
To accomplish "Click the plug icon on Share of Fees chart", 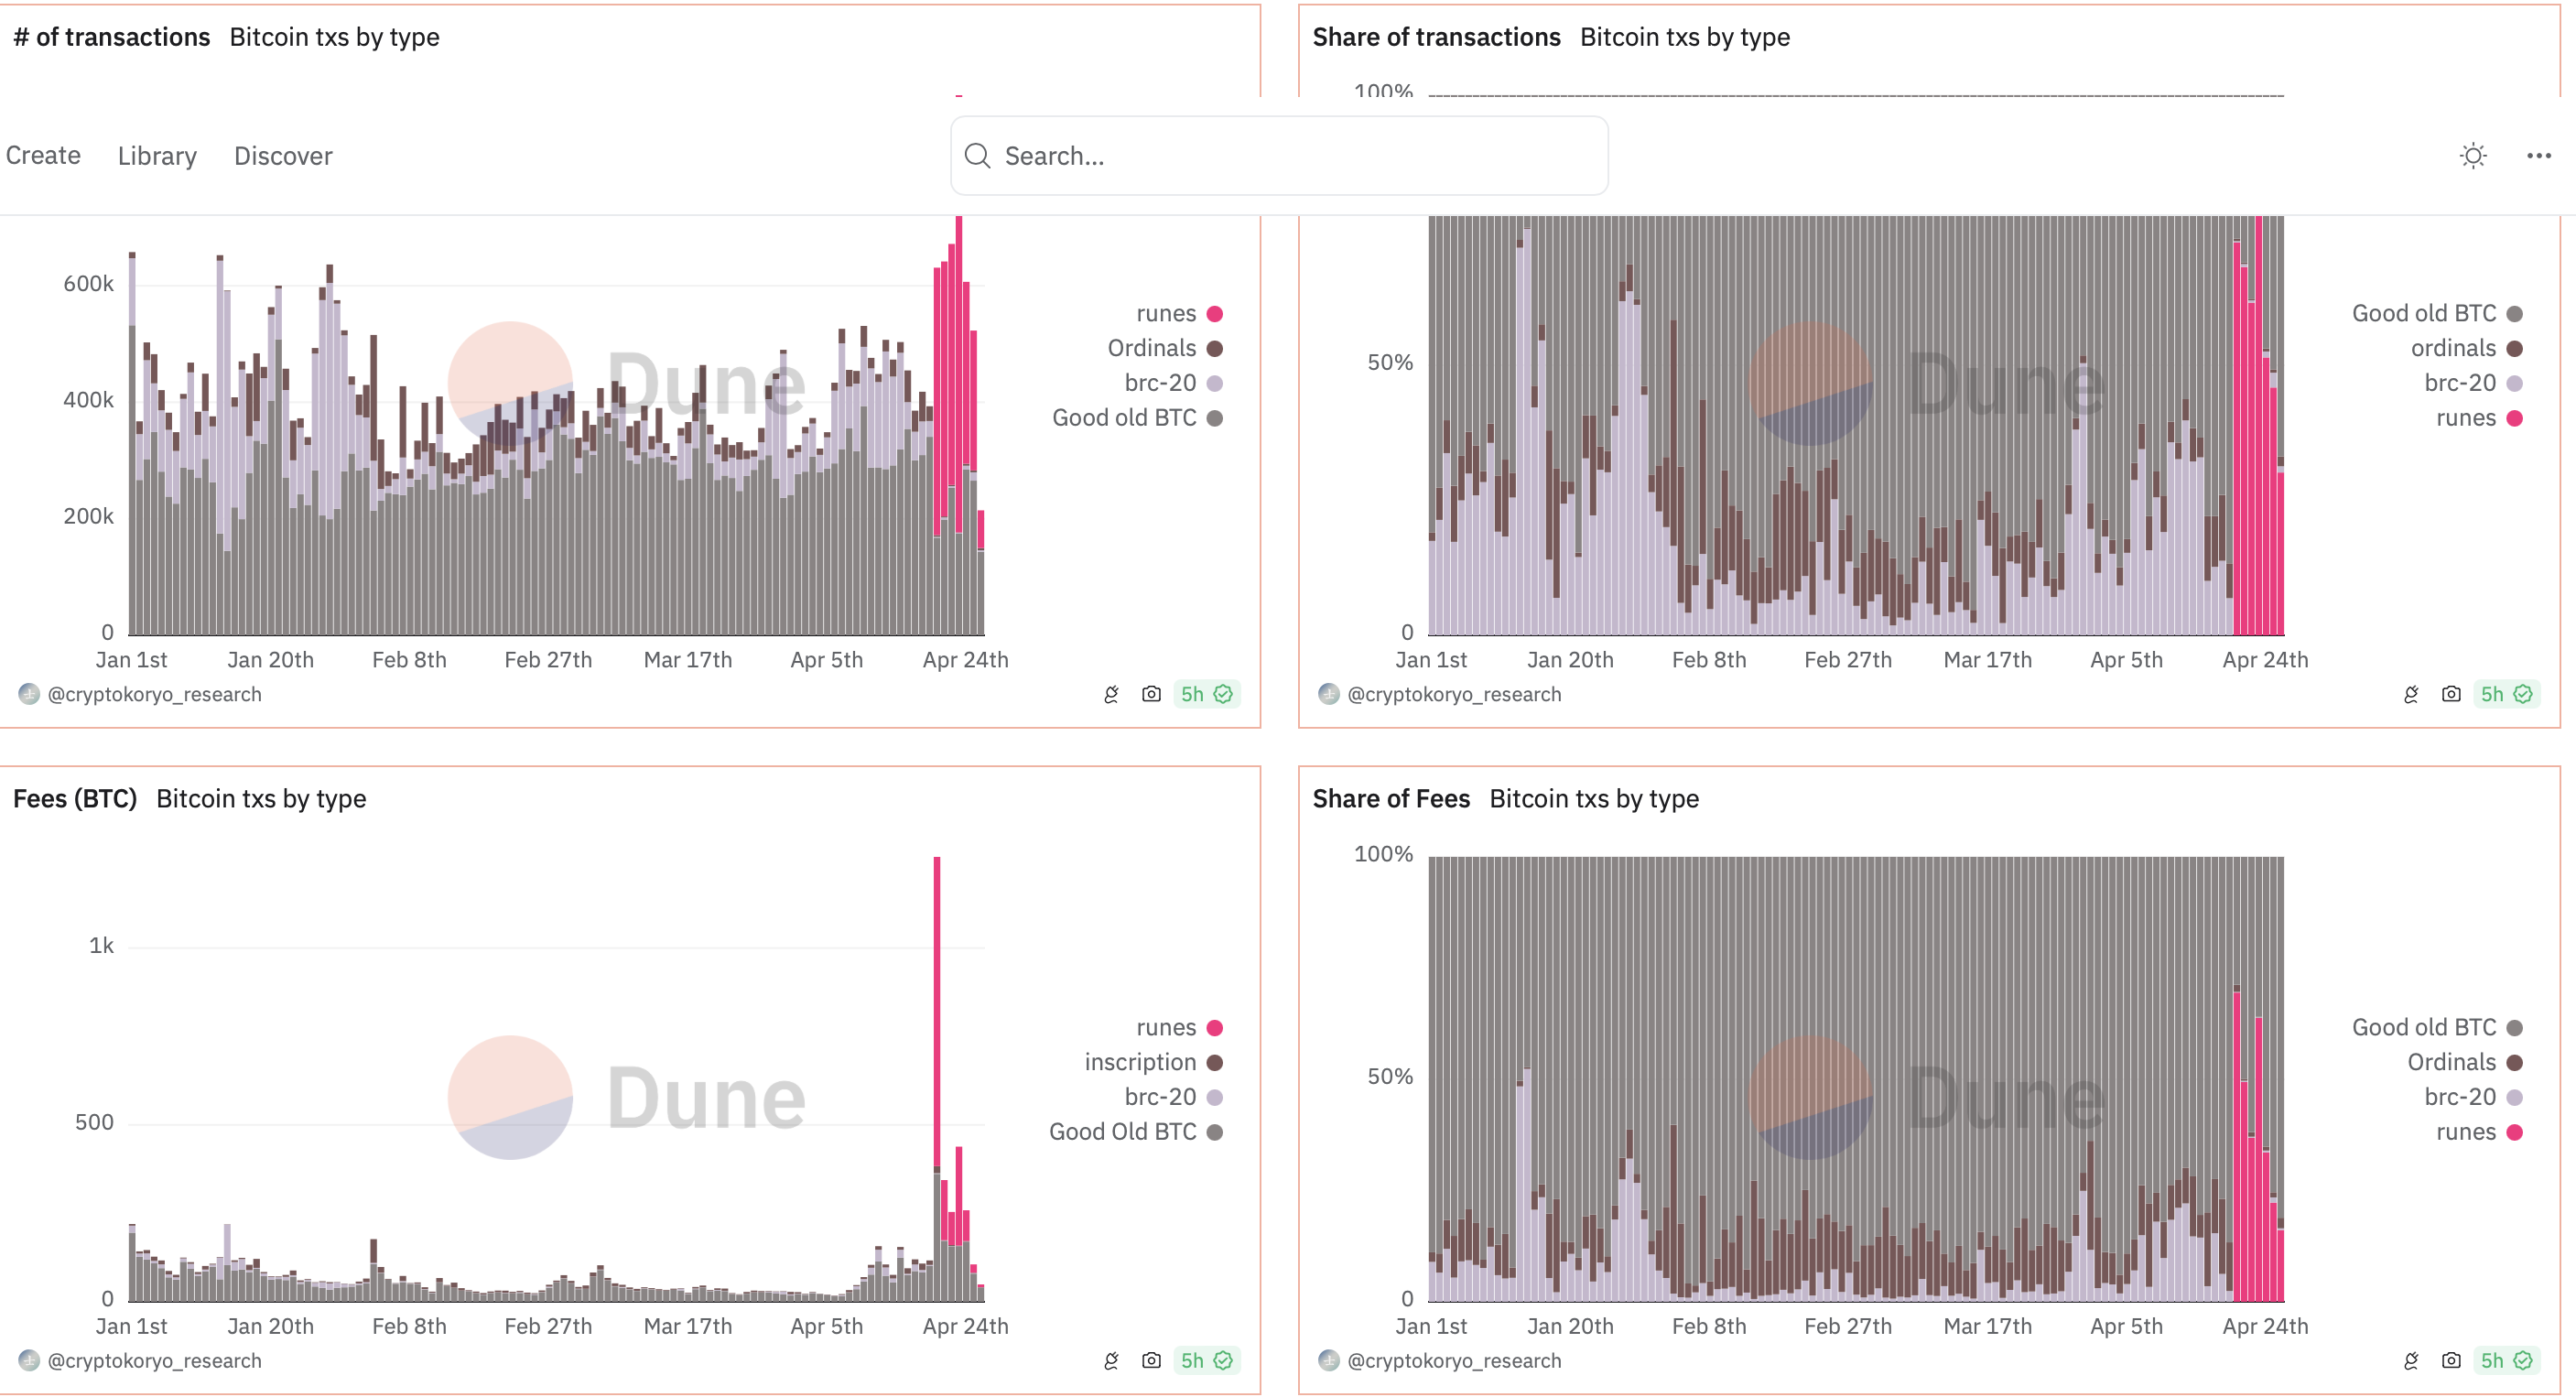I will point(2411,1360).
